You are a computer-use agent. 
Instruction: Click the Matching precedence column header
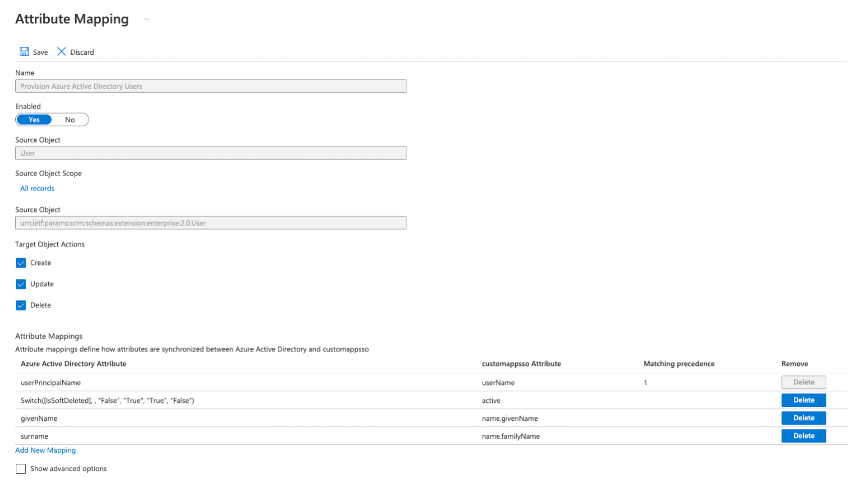pyautogui.click(x=679, y=364)
